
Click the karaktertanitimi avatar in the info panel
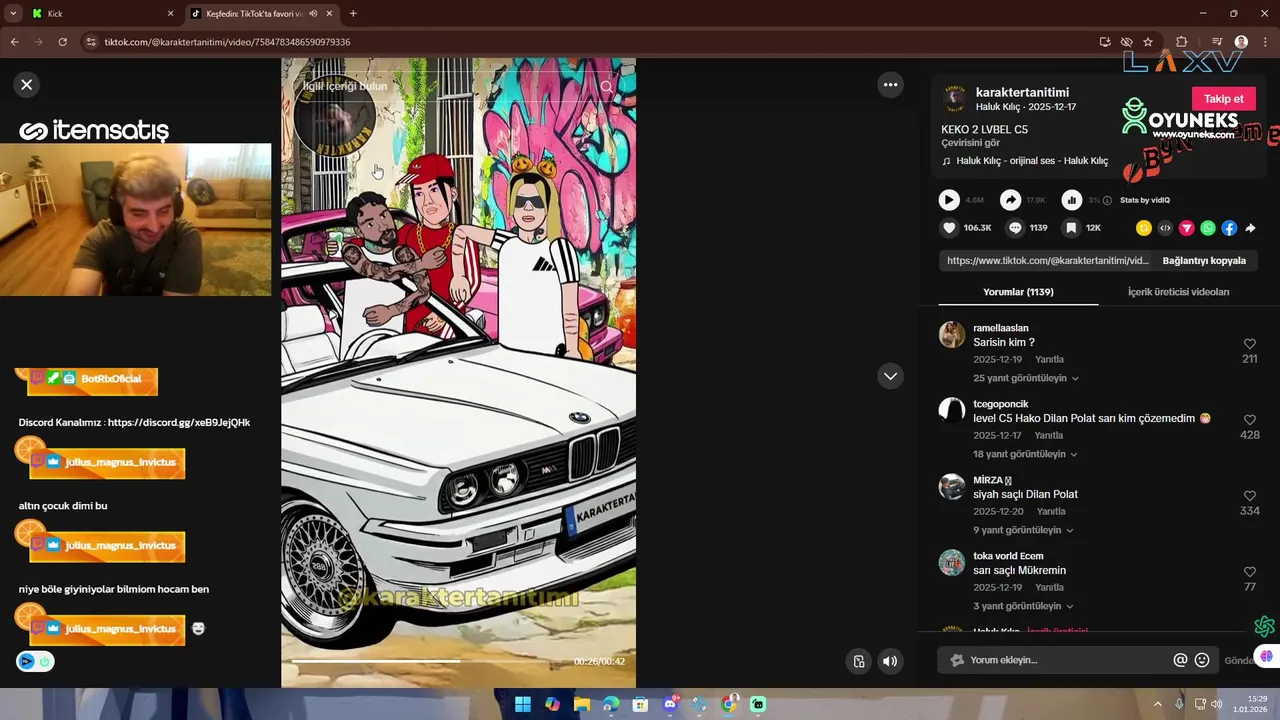point(954,98)
